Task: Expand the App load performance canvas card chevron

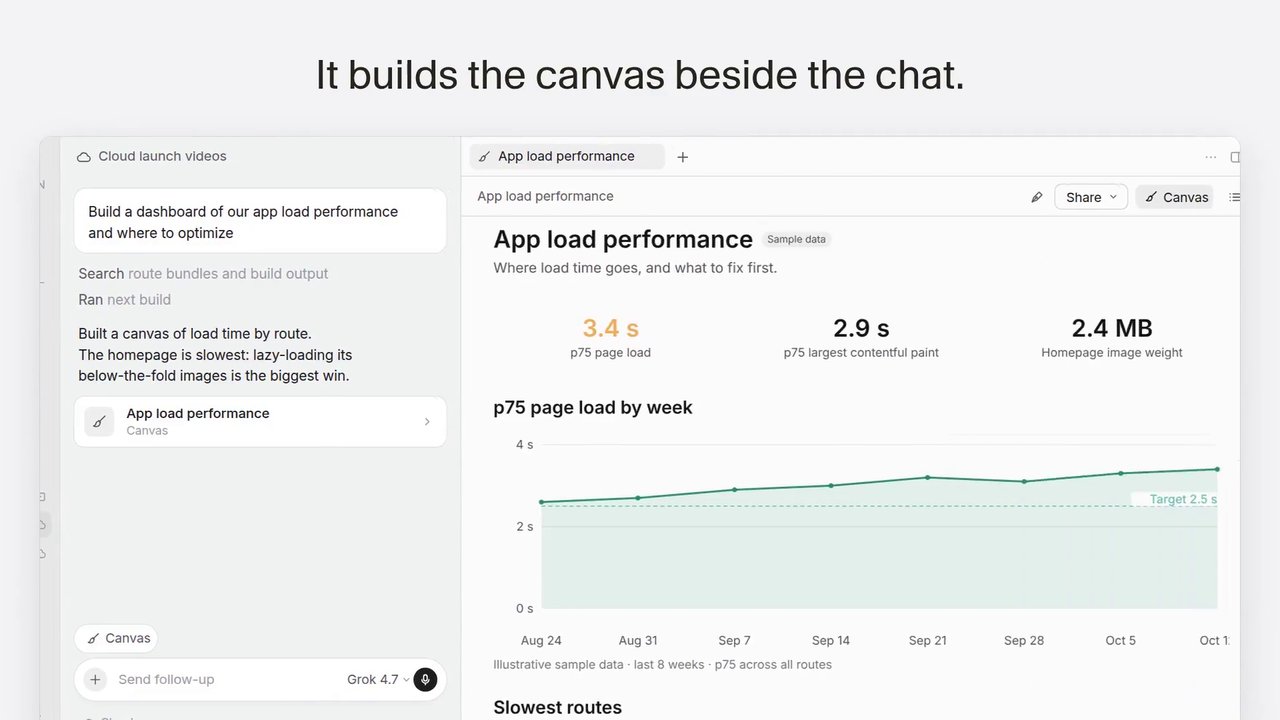Action: [x=427, y=422]
